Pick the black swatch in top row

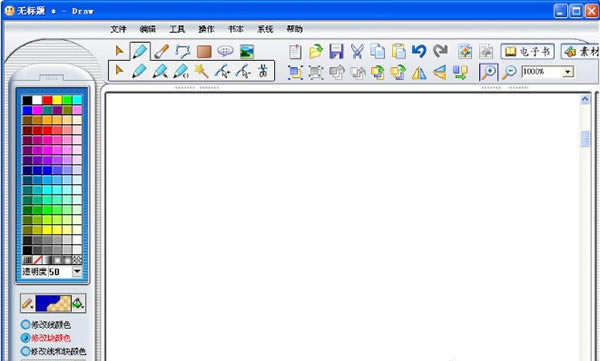click(x=27, y=100)
